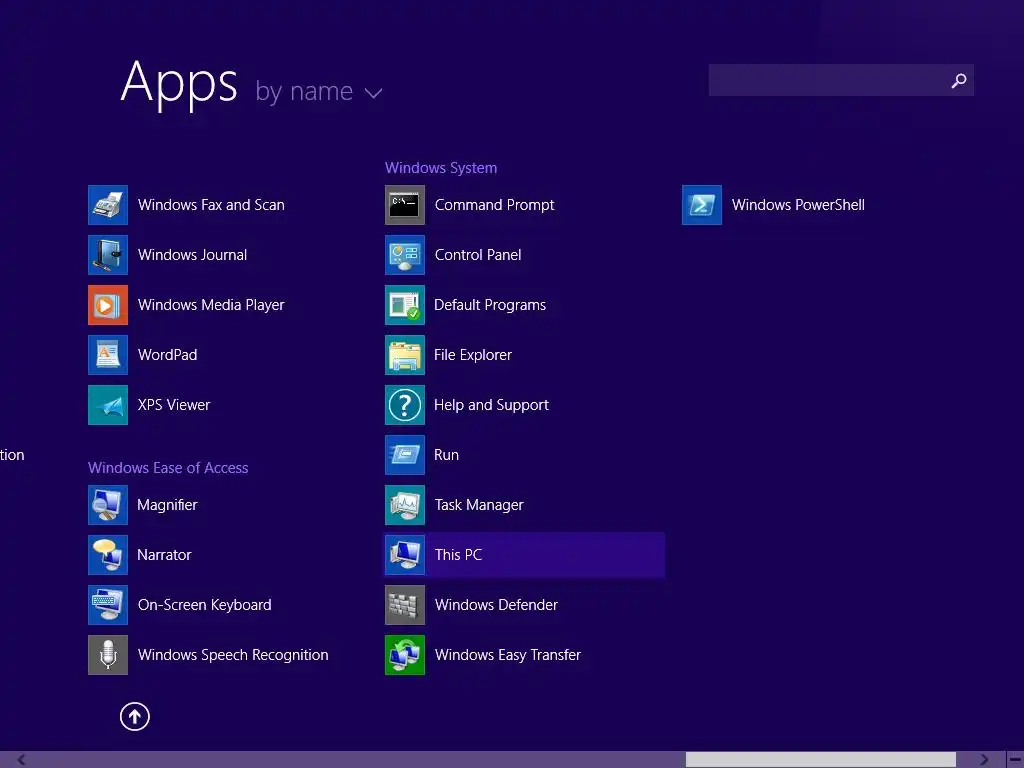Select the 'Windows Journal' label

pyautogui.click(x=192, y=255)
